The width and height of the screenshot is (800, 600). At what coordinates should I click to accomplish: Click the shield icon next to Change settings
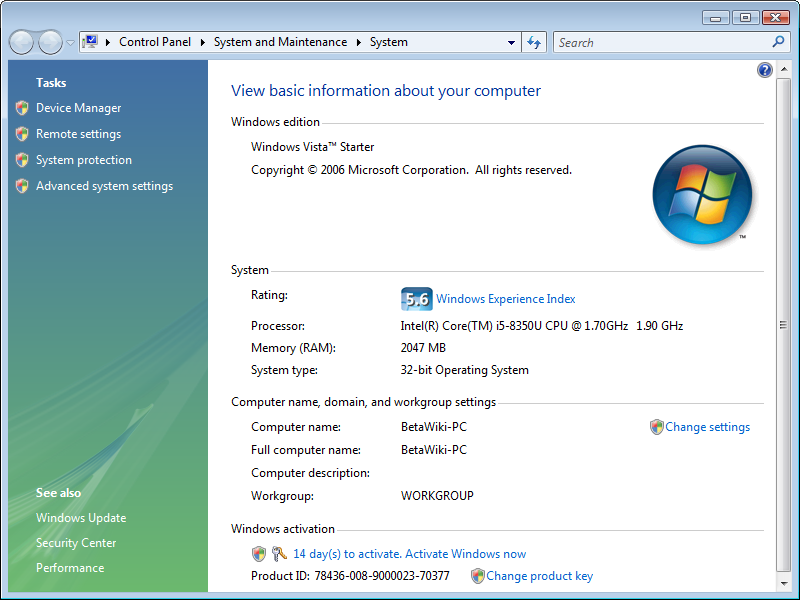pyautogui.click(x=656, y=427)
